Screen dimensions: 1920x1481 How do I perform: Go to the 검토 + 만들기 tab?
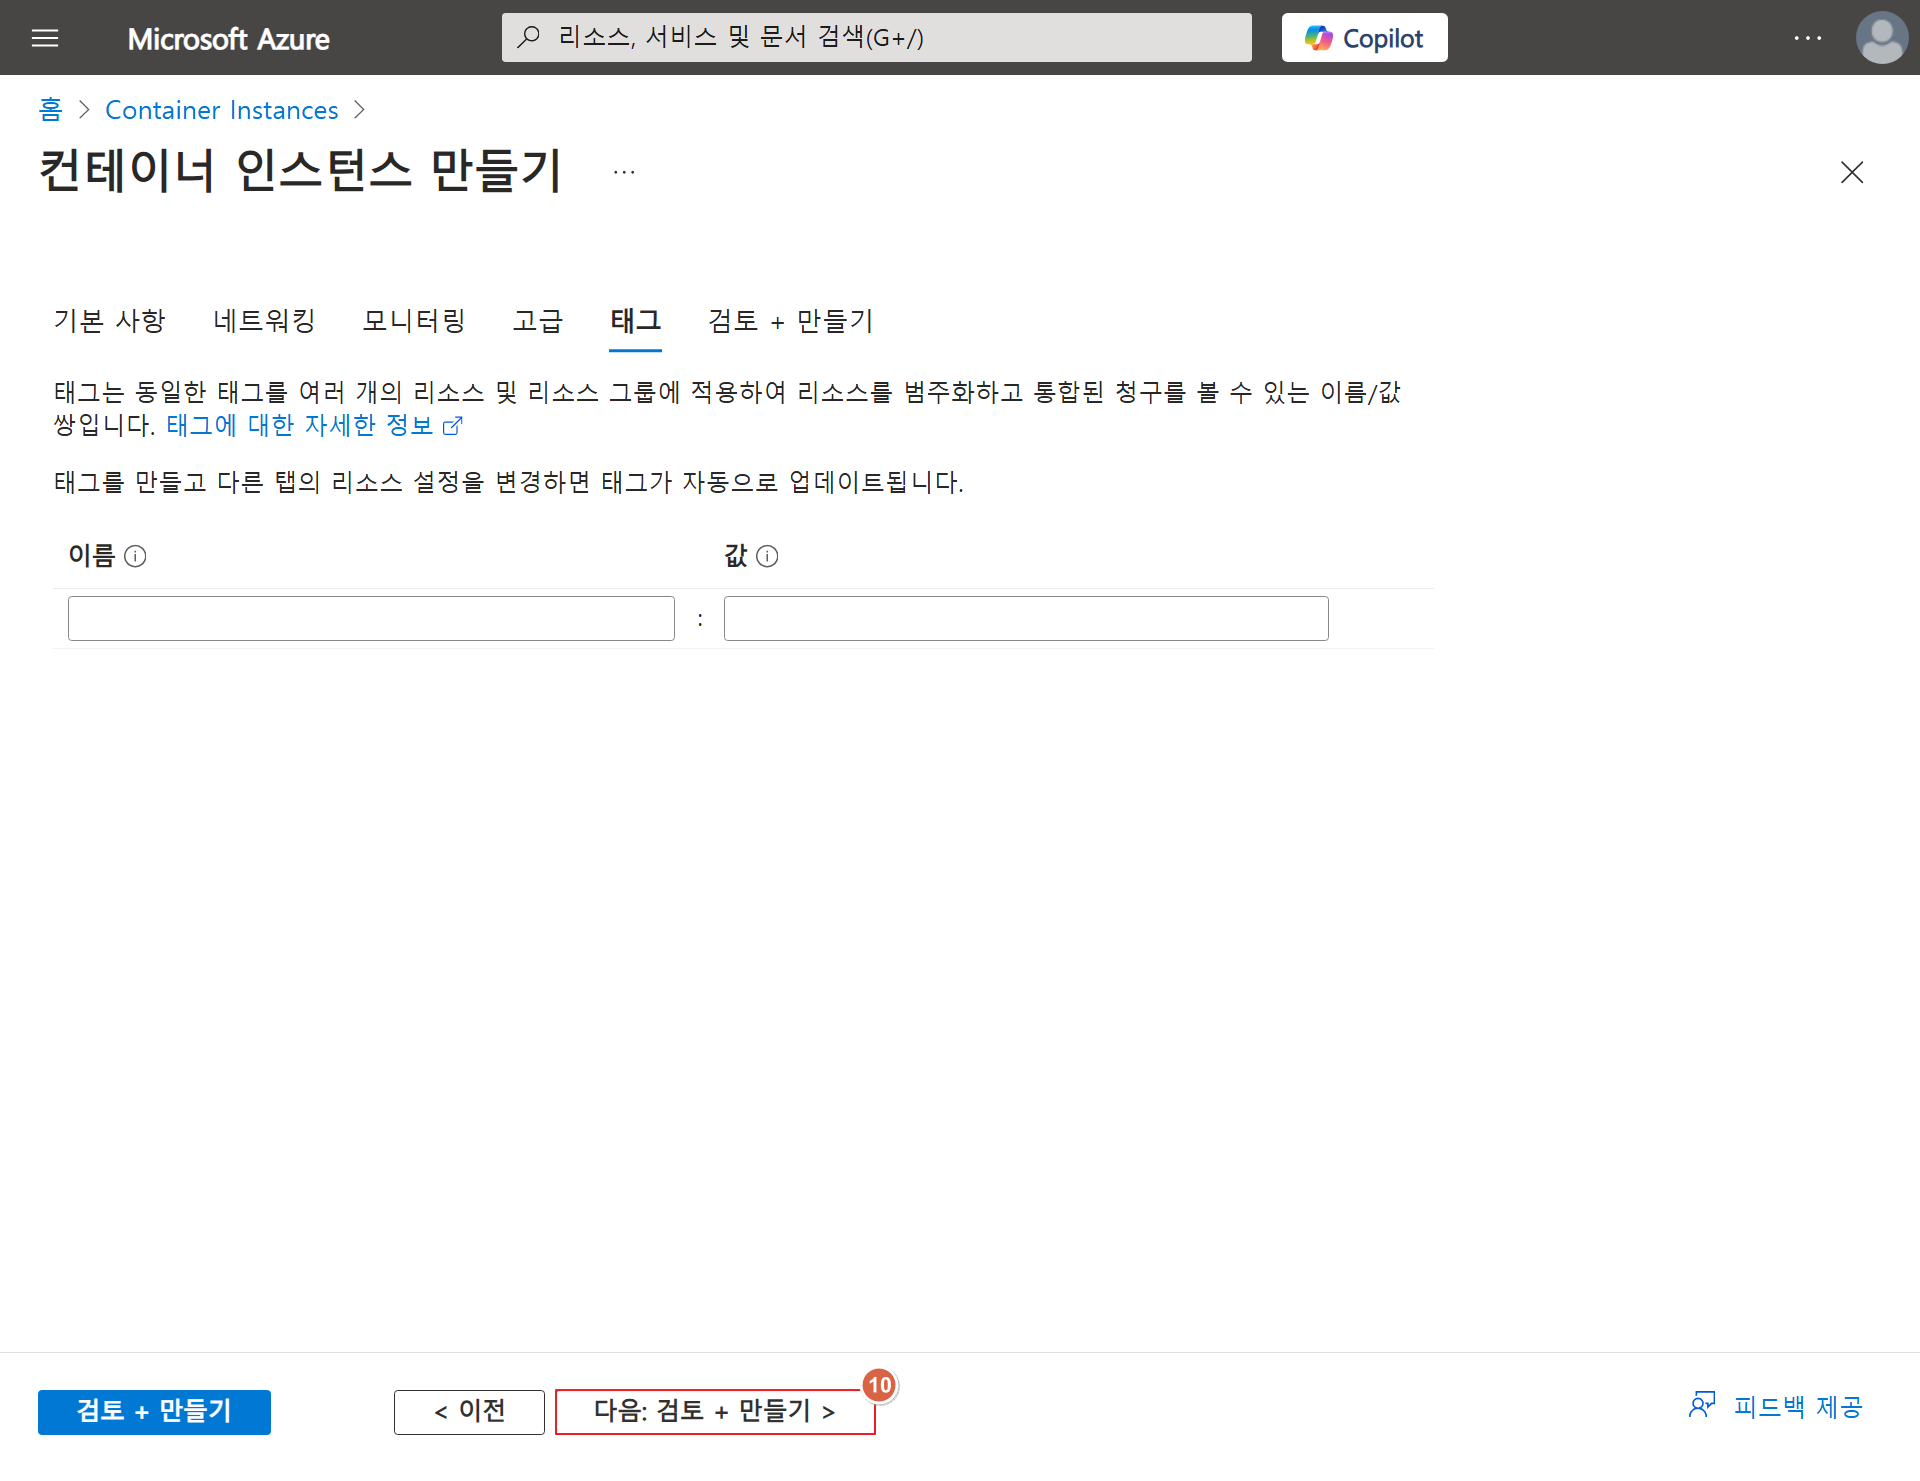pos(790,321)
